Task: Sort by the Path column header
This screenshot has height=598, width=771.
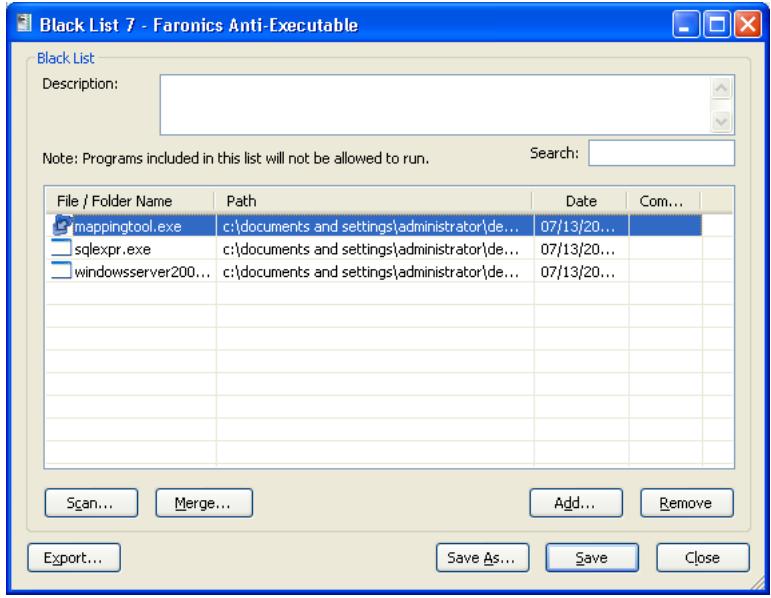Action: (x=373, y=201)
